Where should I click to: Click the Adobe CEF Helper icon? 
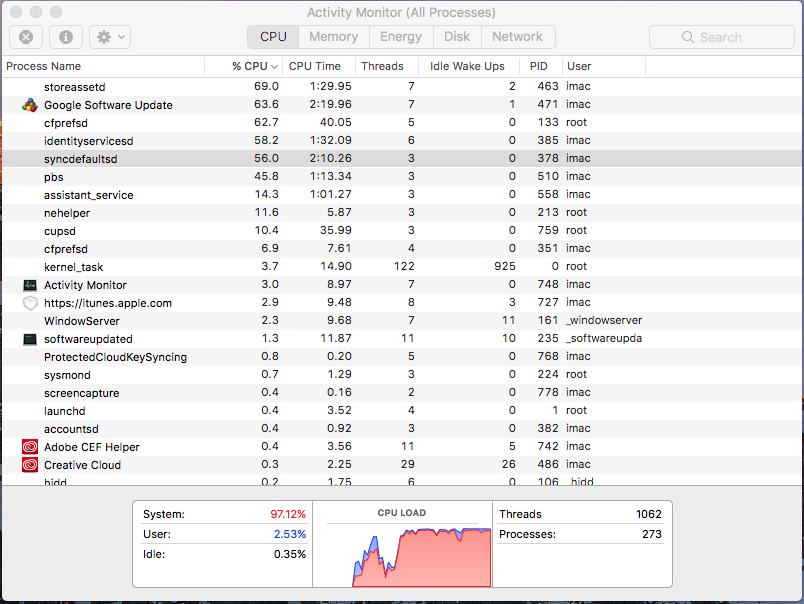tap(30, 447)
